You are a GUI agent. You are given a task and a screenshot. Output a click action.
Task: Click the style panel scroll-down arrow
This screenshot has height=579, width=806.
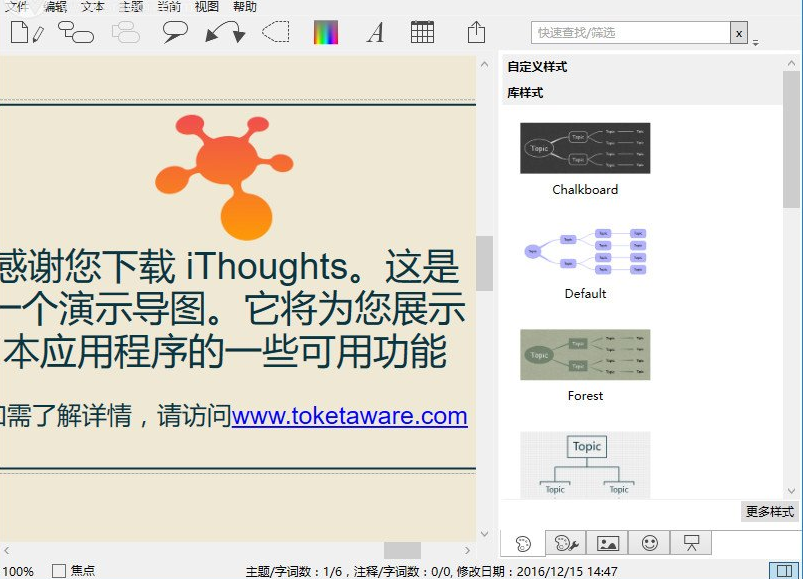(x=791, y=491)
